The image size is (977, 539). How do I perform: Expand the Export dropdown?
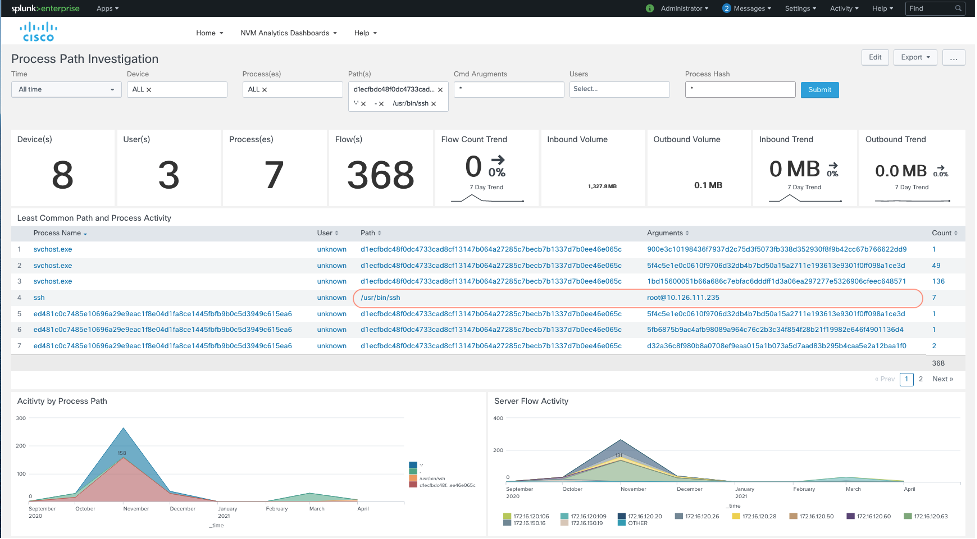914,57
